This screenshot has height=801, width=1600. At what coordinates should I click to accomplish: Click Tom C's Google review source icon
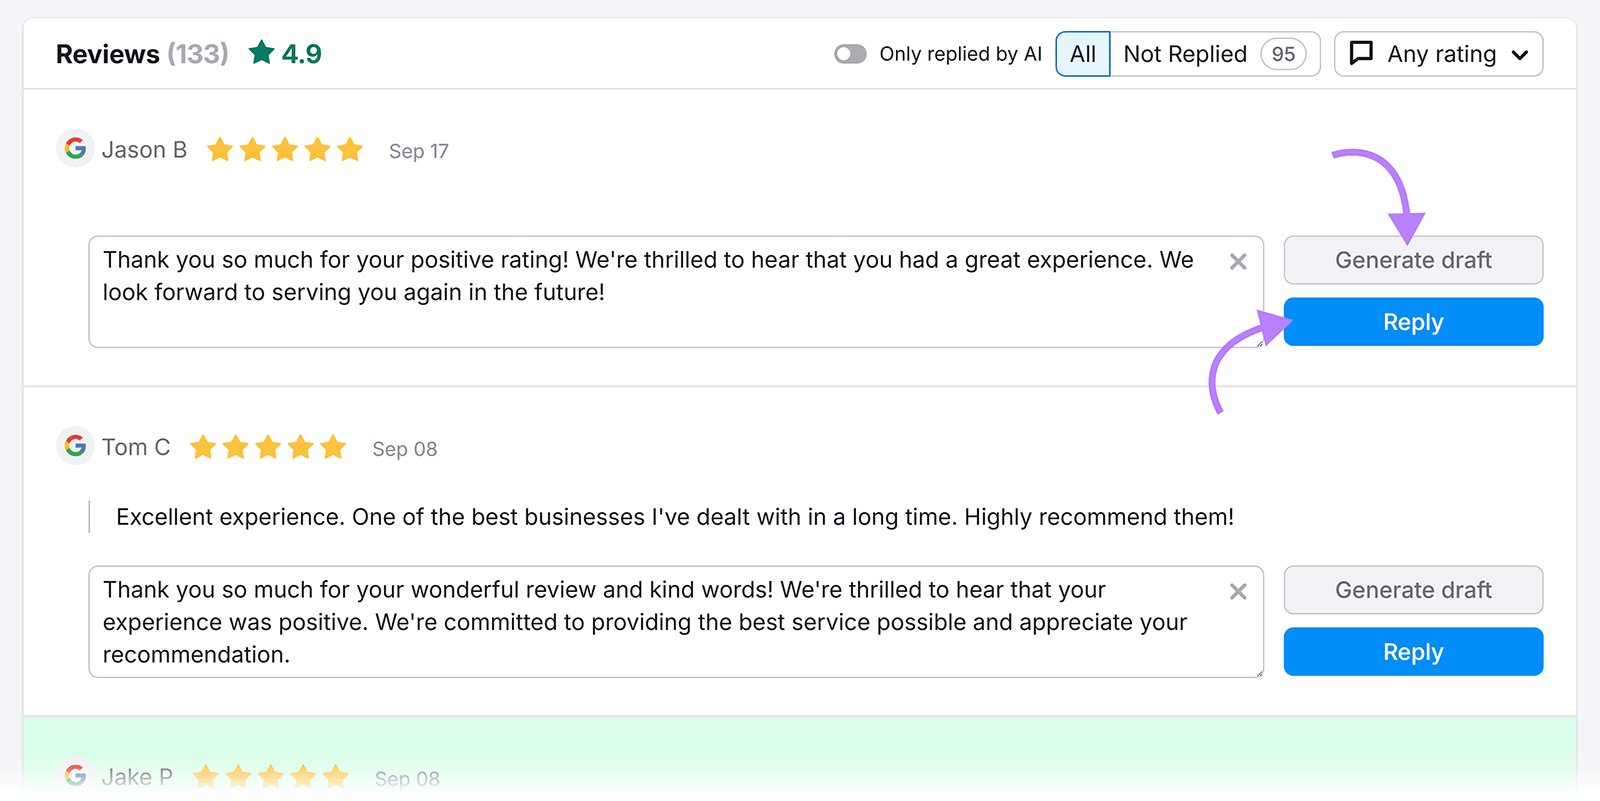tap(75, 446)
